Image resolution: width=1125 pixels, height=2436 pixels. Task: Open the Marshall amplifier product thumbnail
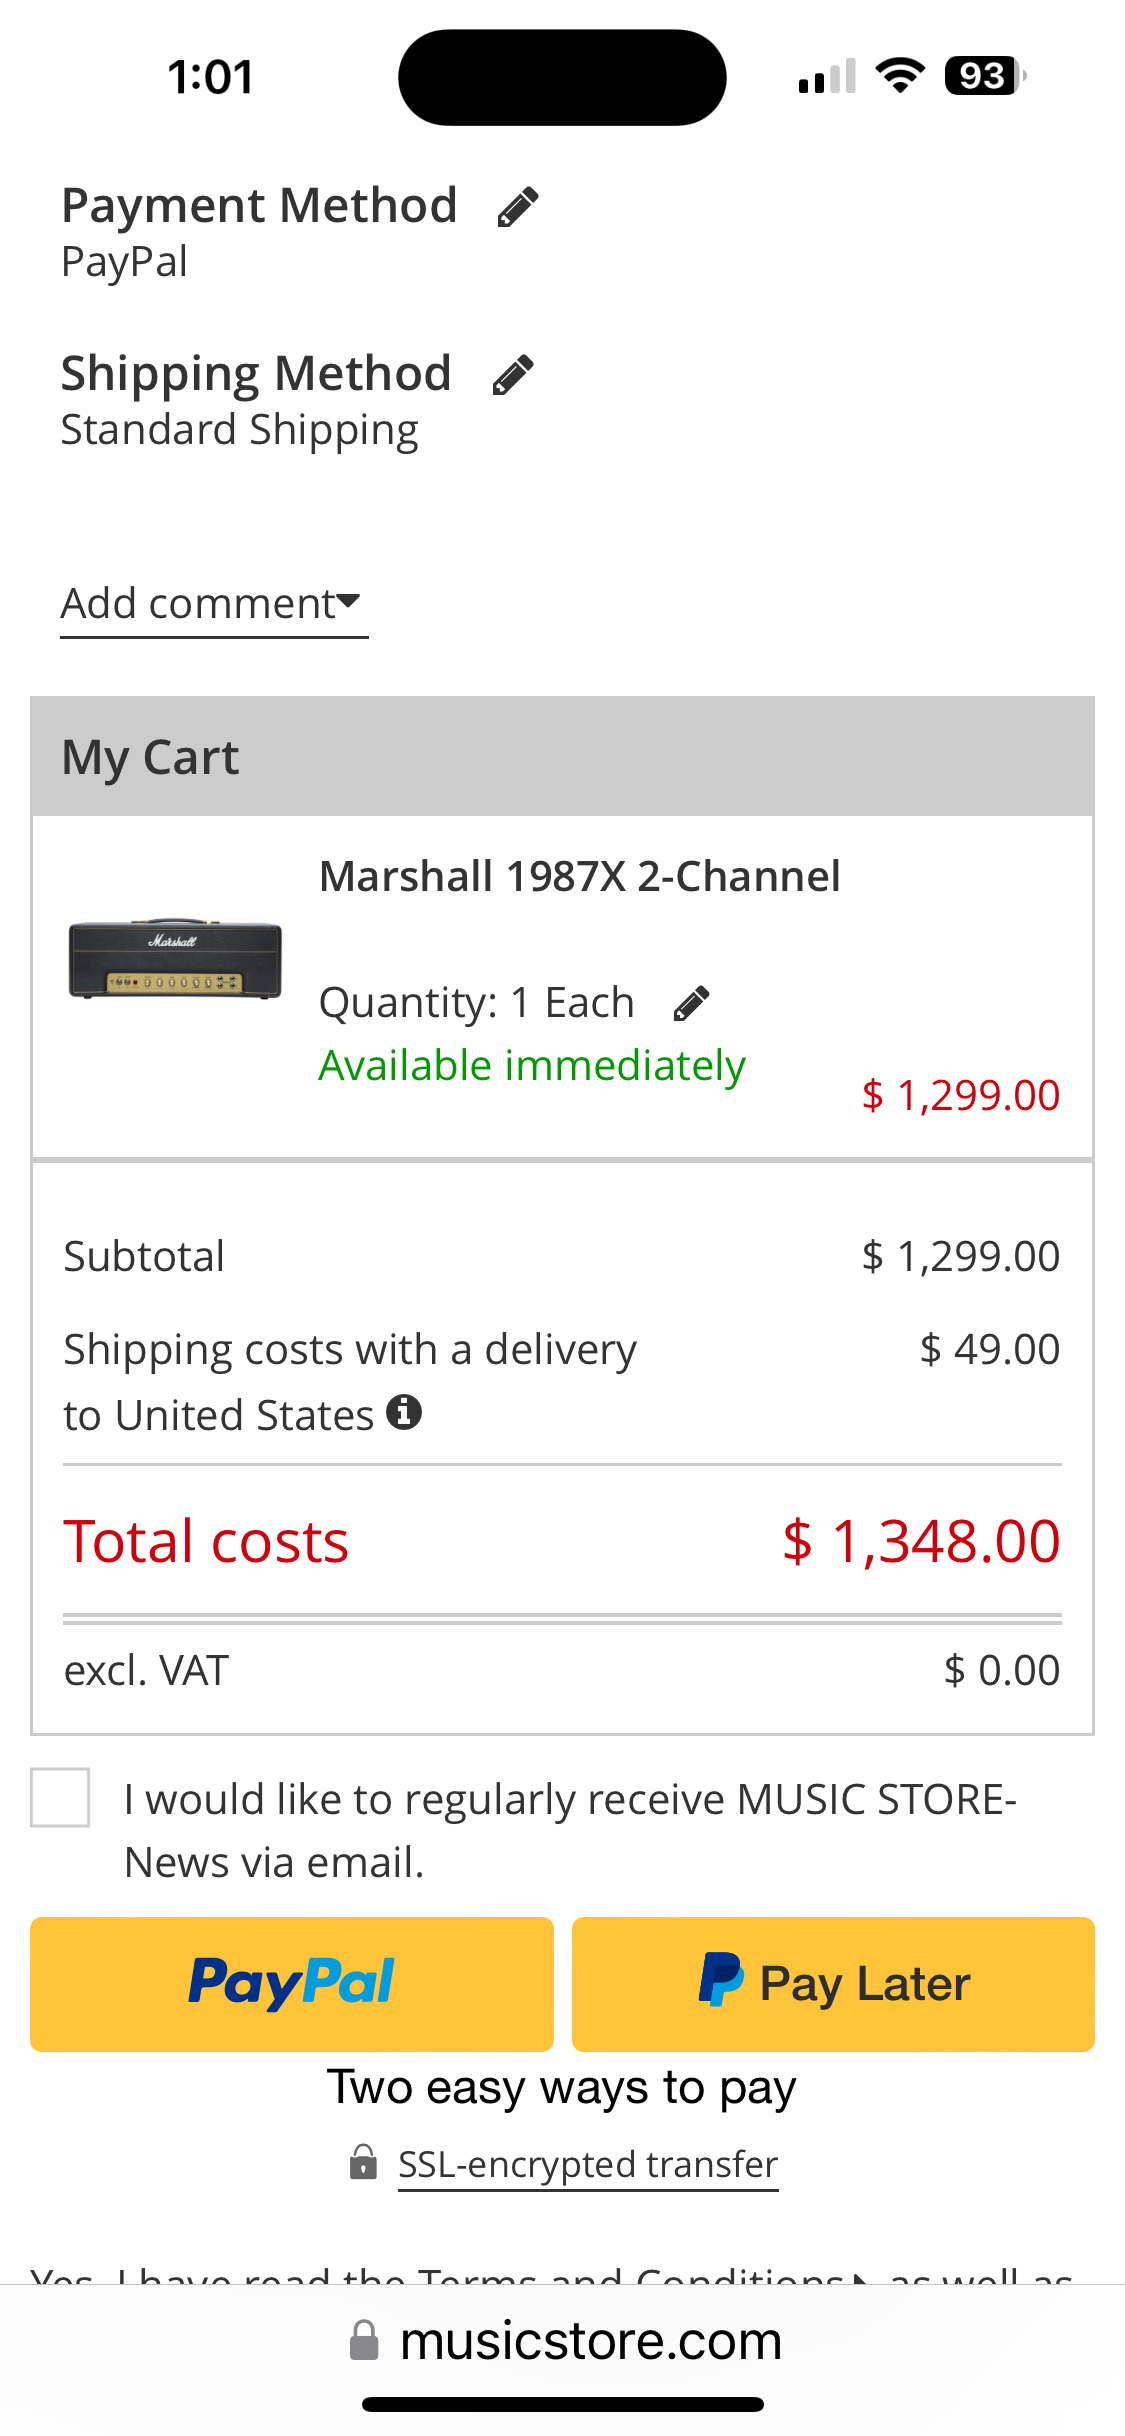[175, 959]
